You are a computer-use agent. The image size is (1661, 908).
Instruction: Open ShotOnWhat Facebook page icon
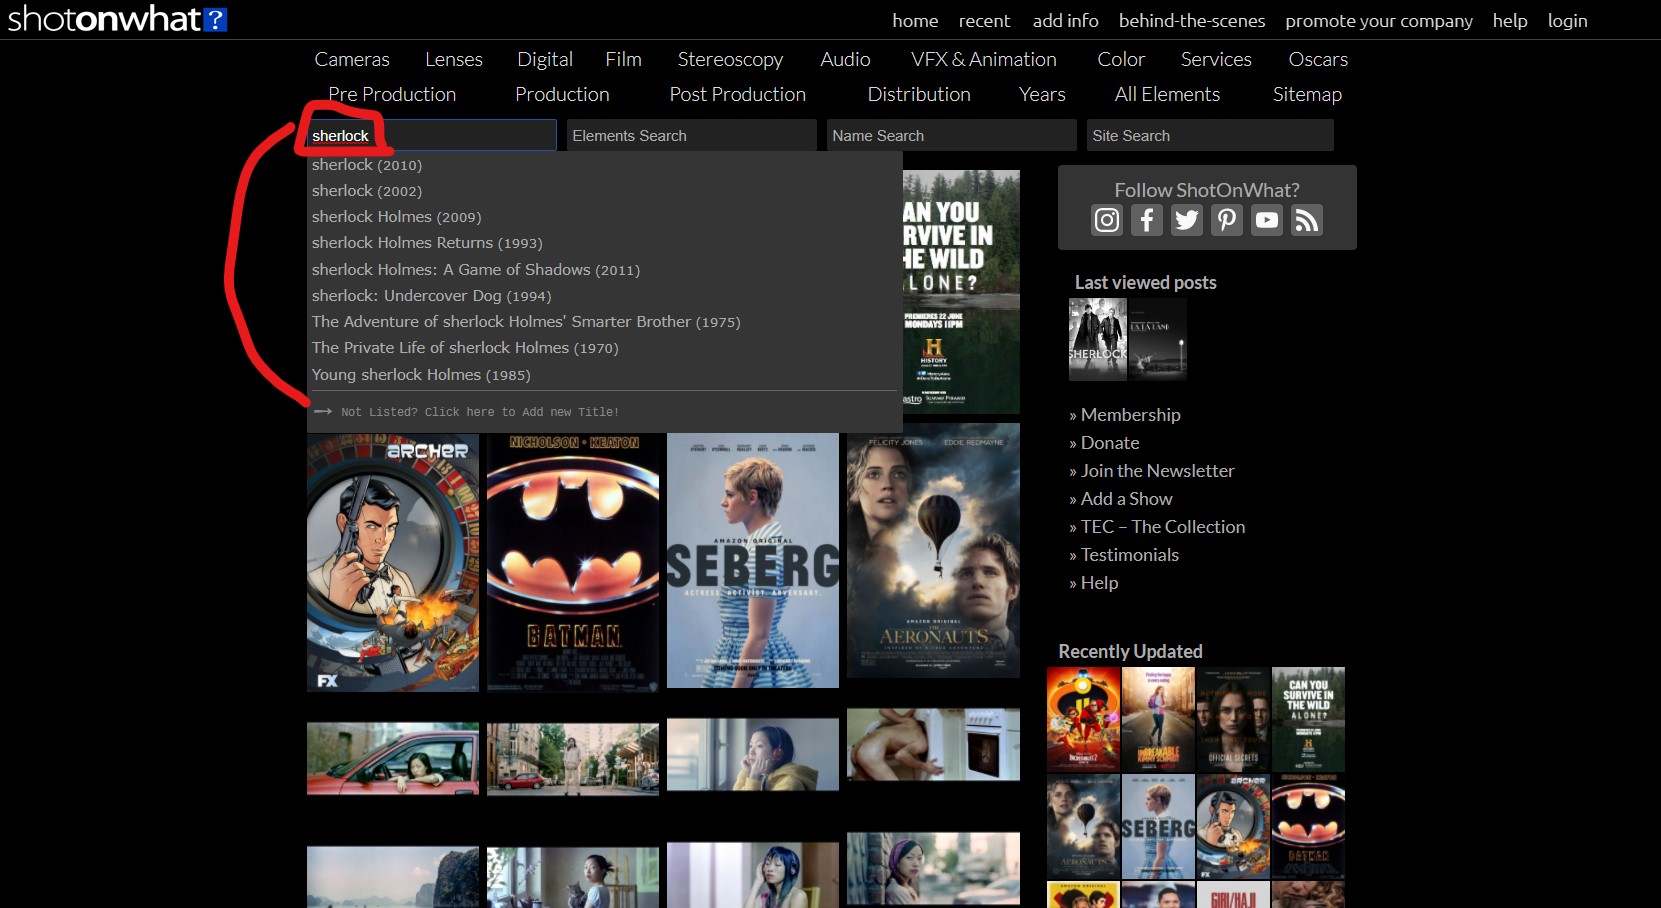click(x=1147, y=220)
